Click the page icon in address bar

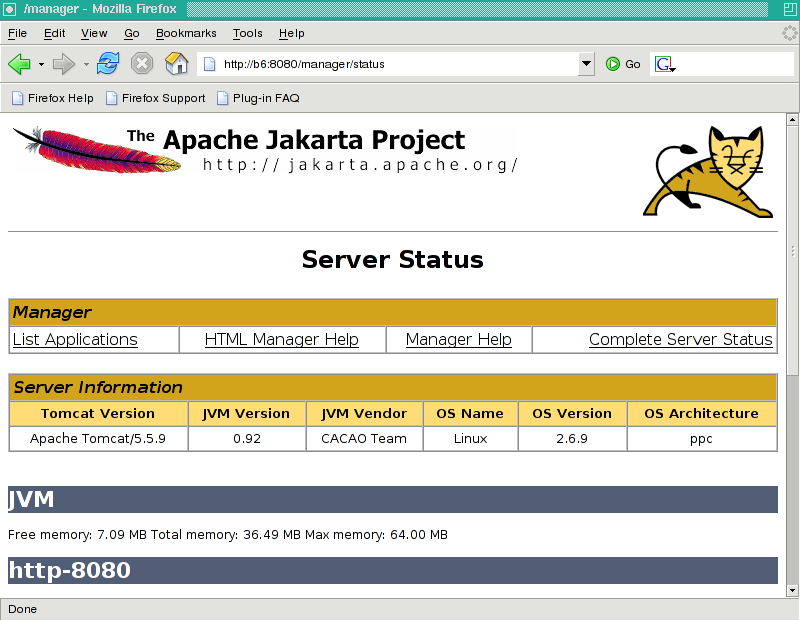click(x=209, y=64)
